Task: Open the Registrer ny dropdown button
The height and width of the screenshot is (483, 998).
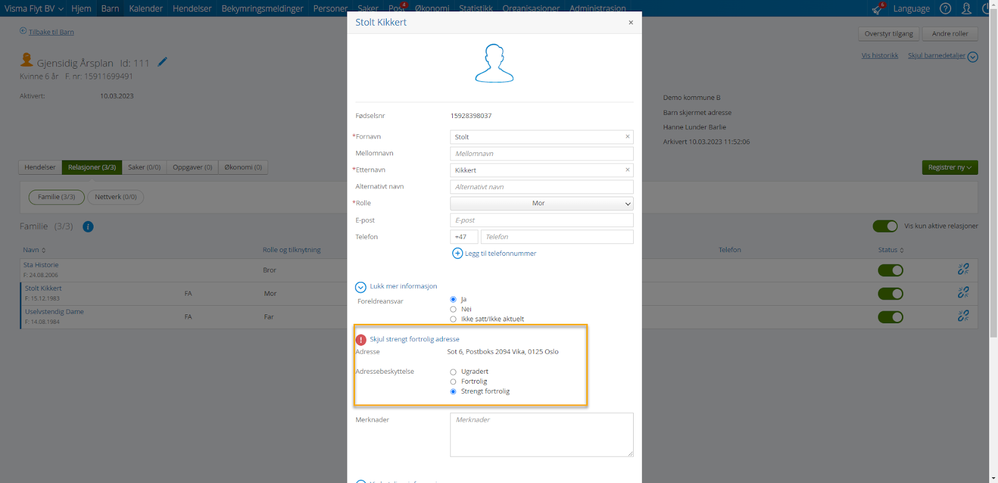Action: coord(950,167)
